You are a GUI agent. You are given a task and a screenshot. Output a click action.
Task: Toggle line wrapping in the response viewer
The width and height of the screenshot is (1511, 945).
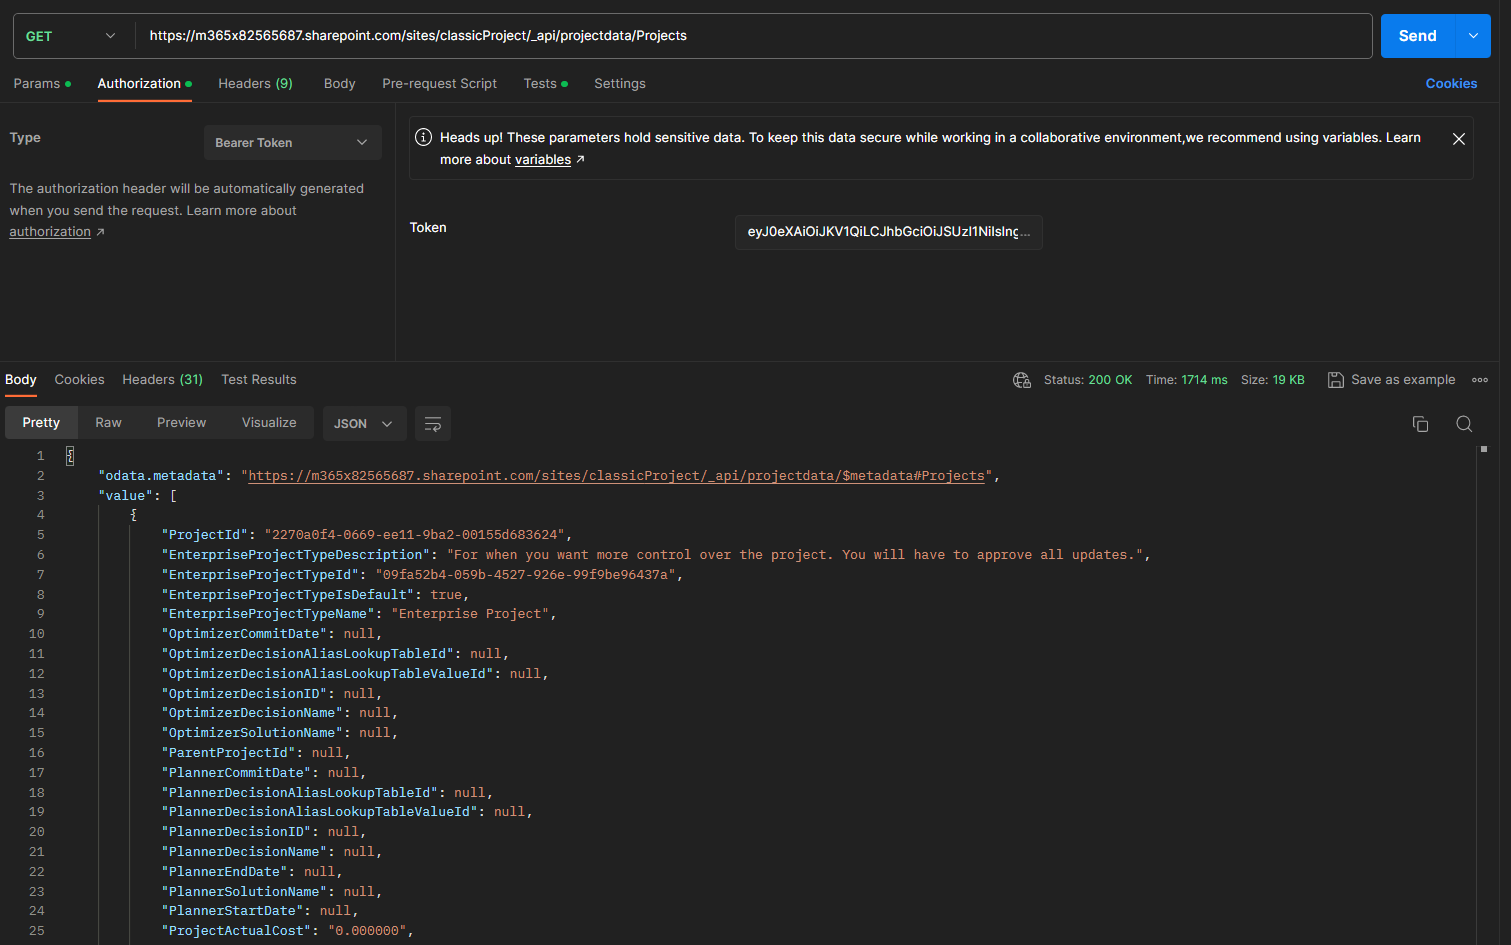tap(432, 423)
